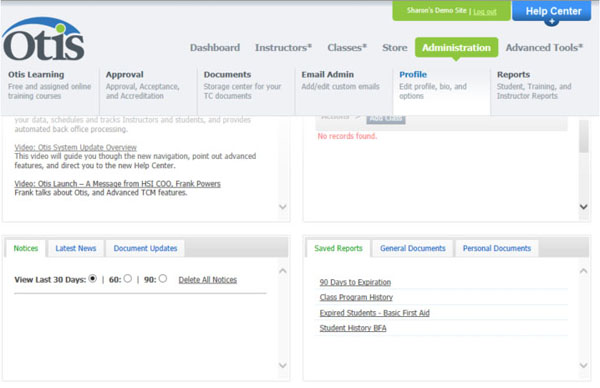Screen dimensions: 600x388
Task: Open Class Program History report
Action: tap(356, 297)
